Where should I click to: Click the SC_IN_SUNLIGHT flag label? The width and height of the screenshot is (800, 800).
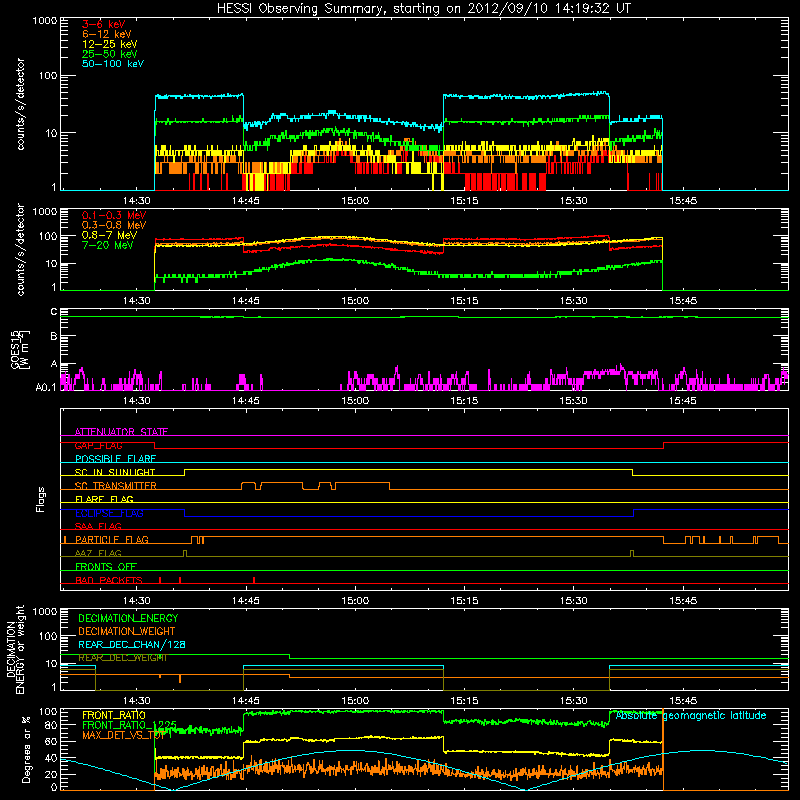(x=115, y=472)
